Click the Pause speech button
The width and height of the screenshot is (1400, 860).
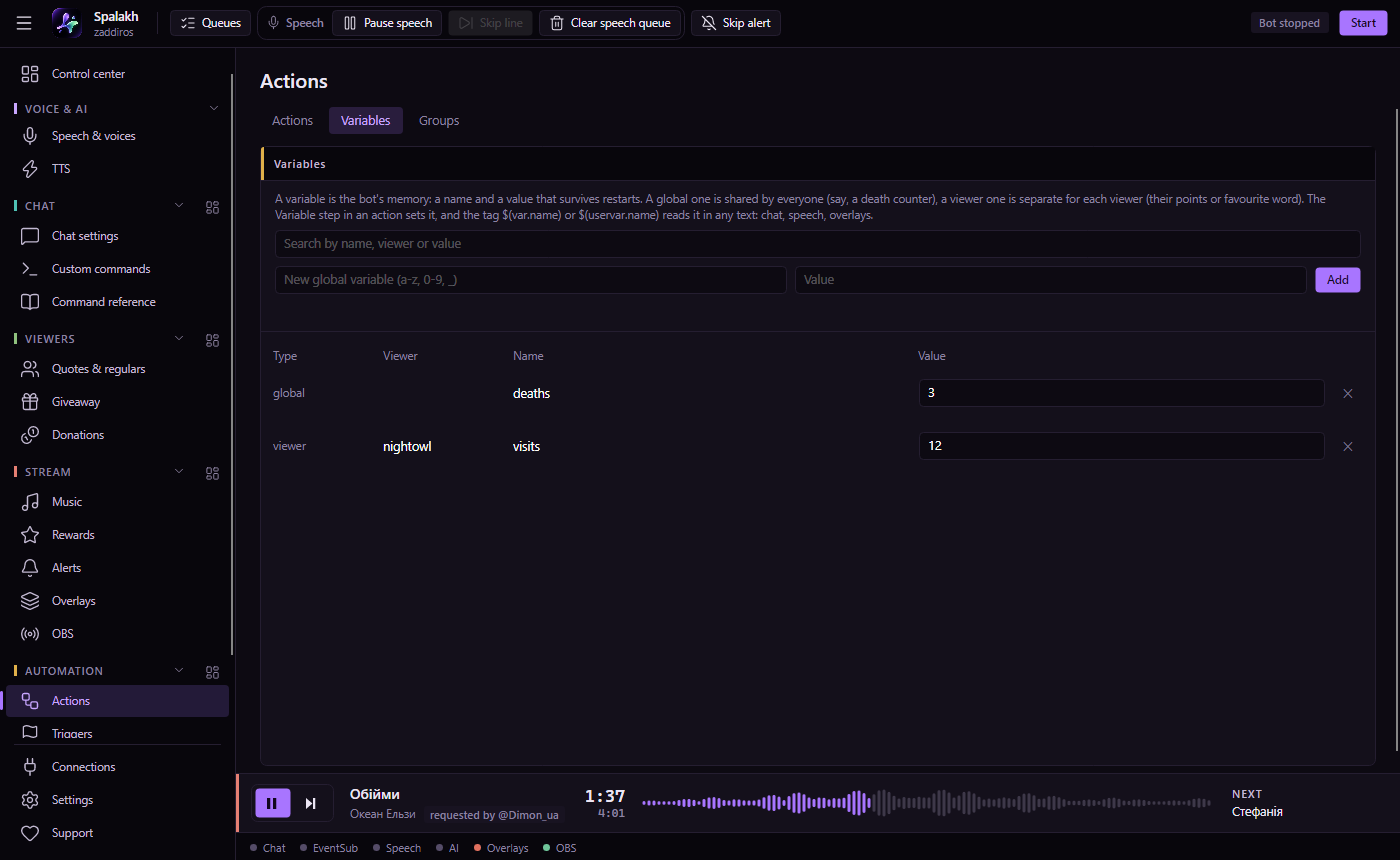tap(387, 23)
